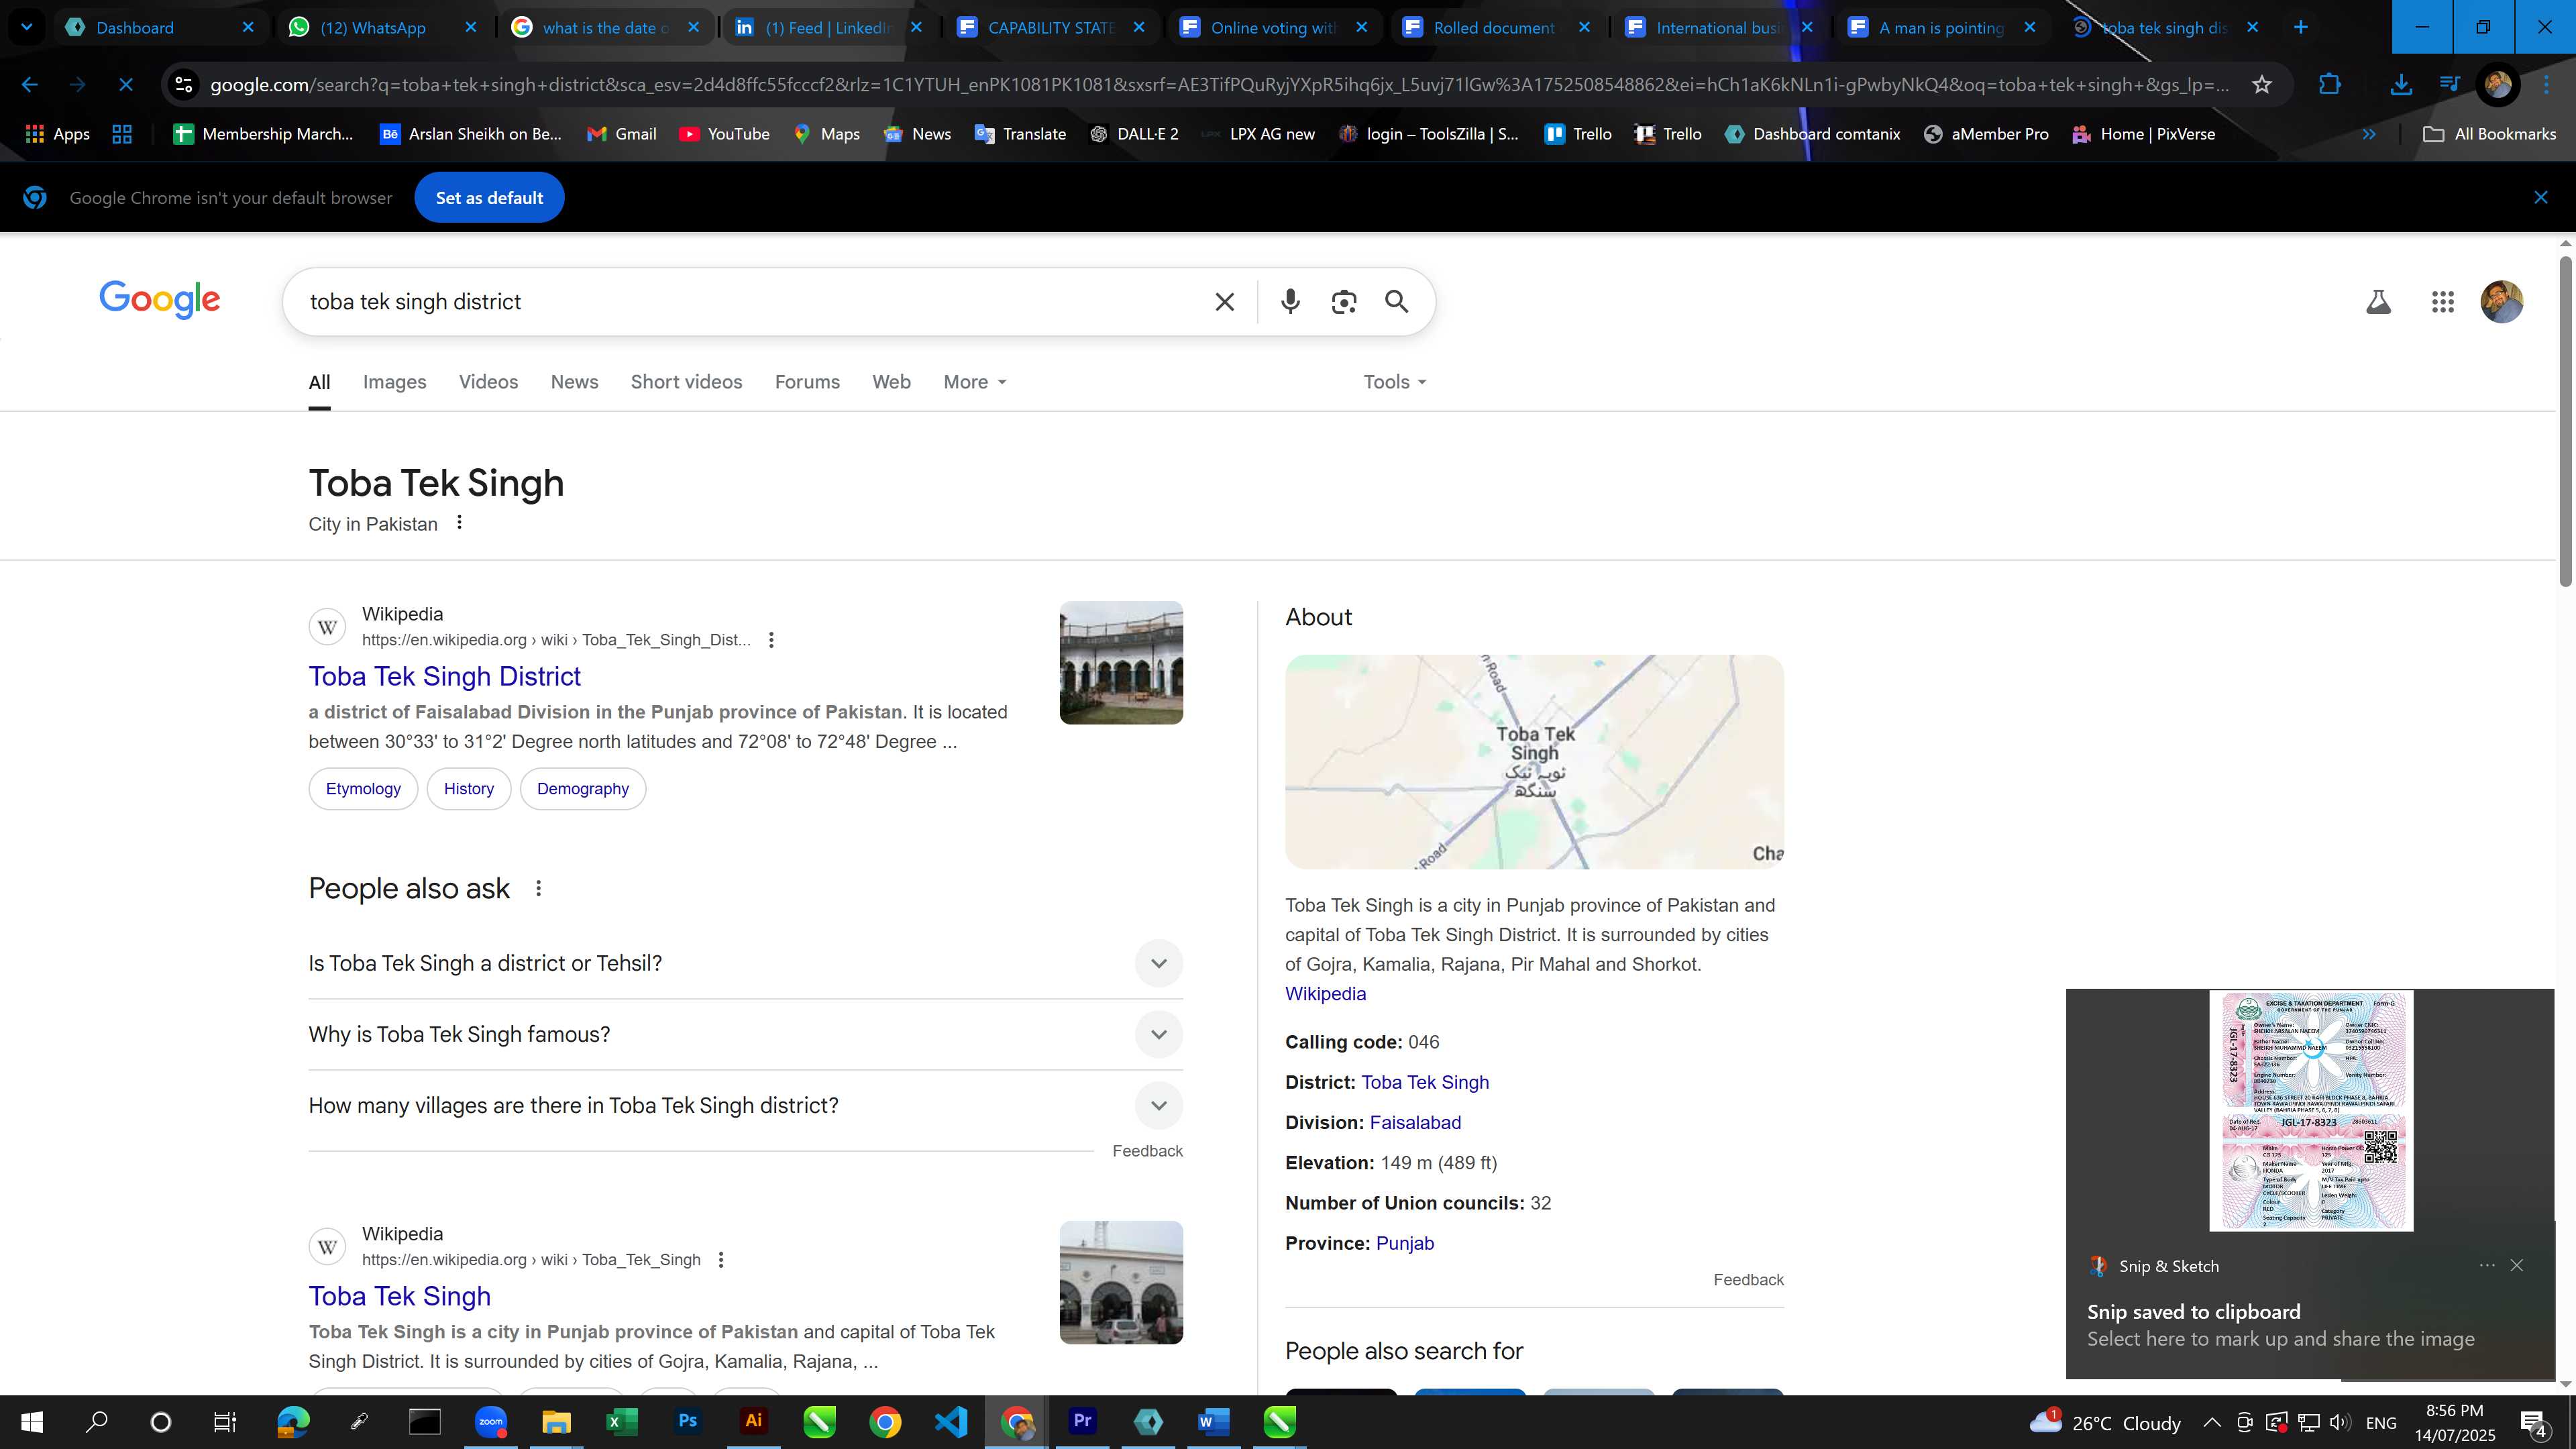
Task: Switch to Images results tab
Action: 394,382
